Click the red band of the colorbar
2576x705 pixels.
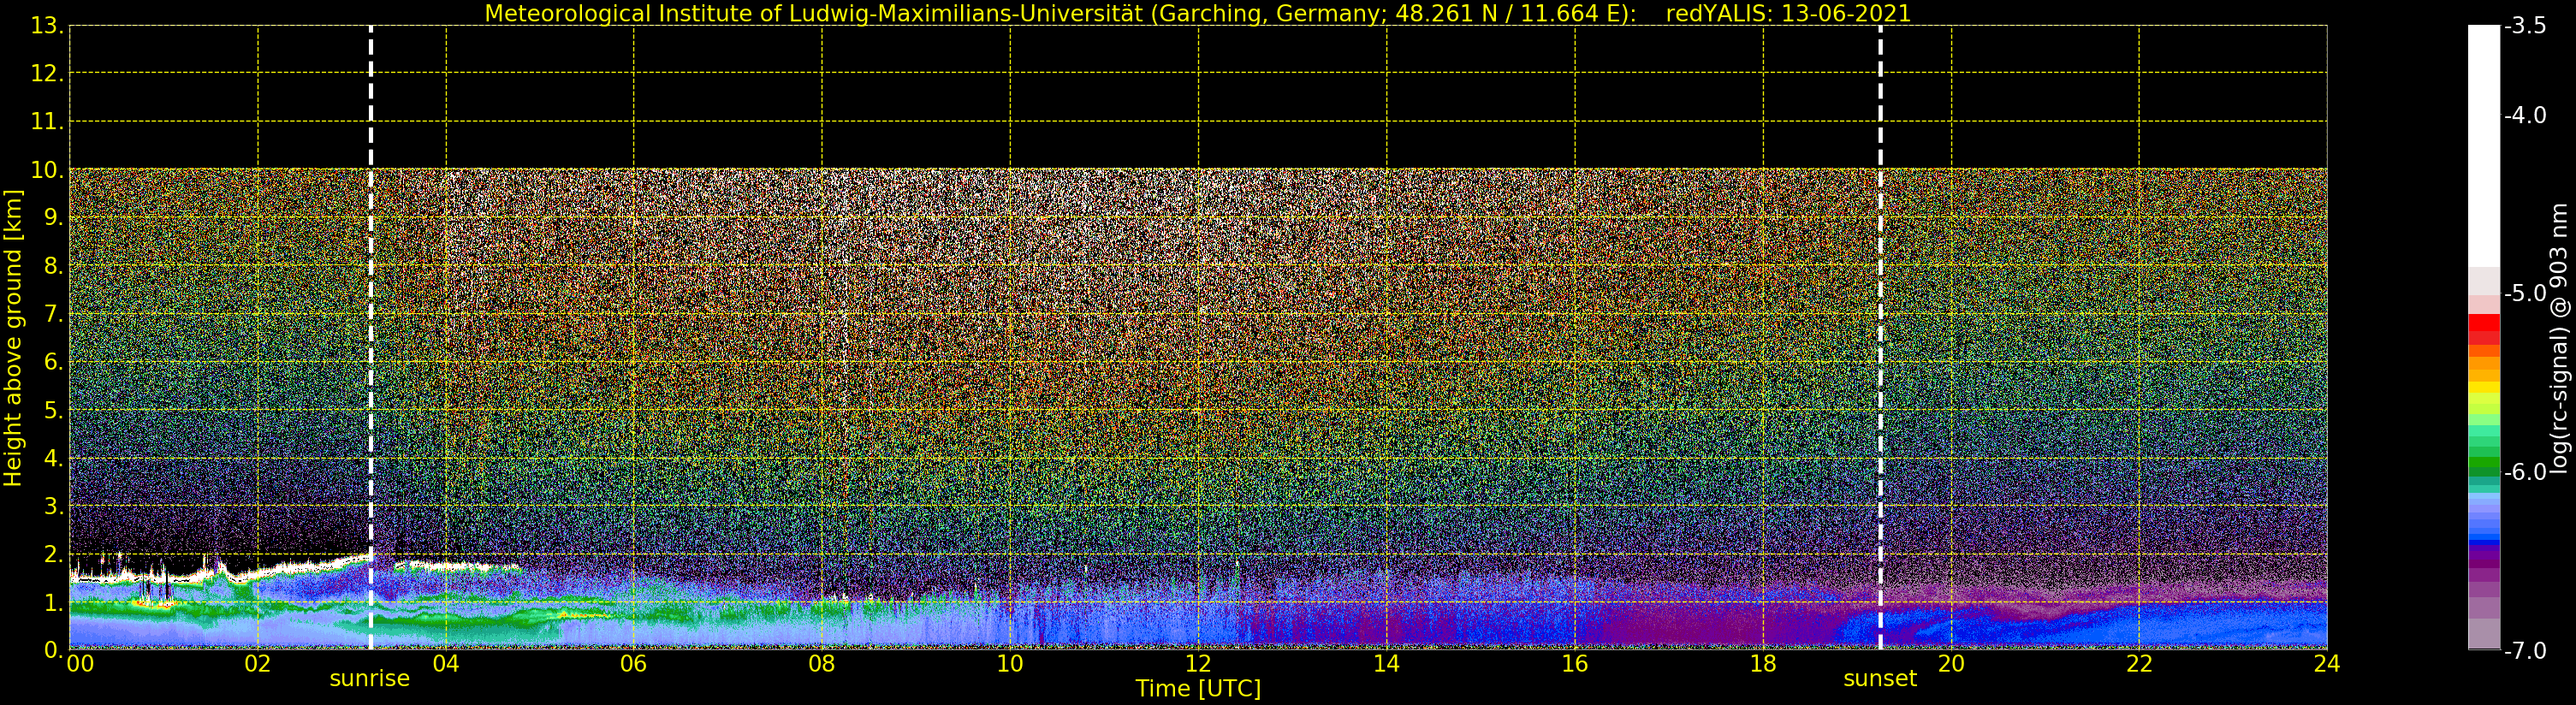coord(2484,329)
